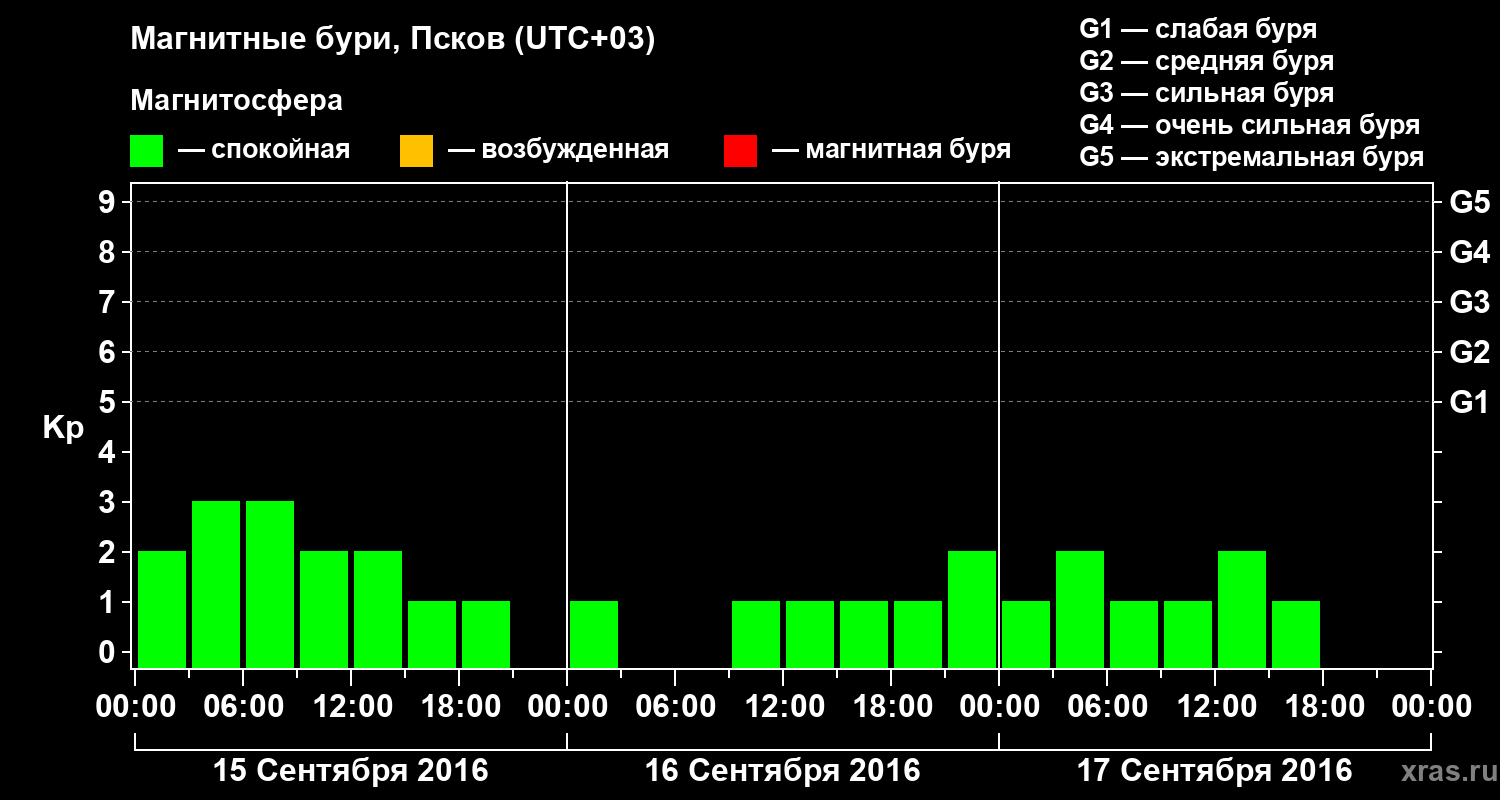Click the '18:00' tick under 17 September

point(1323,707)
